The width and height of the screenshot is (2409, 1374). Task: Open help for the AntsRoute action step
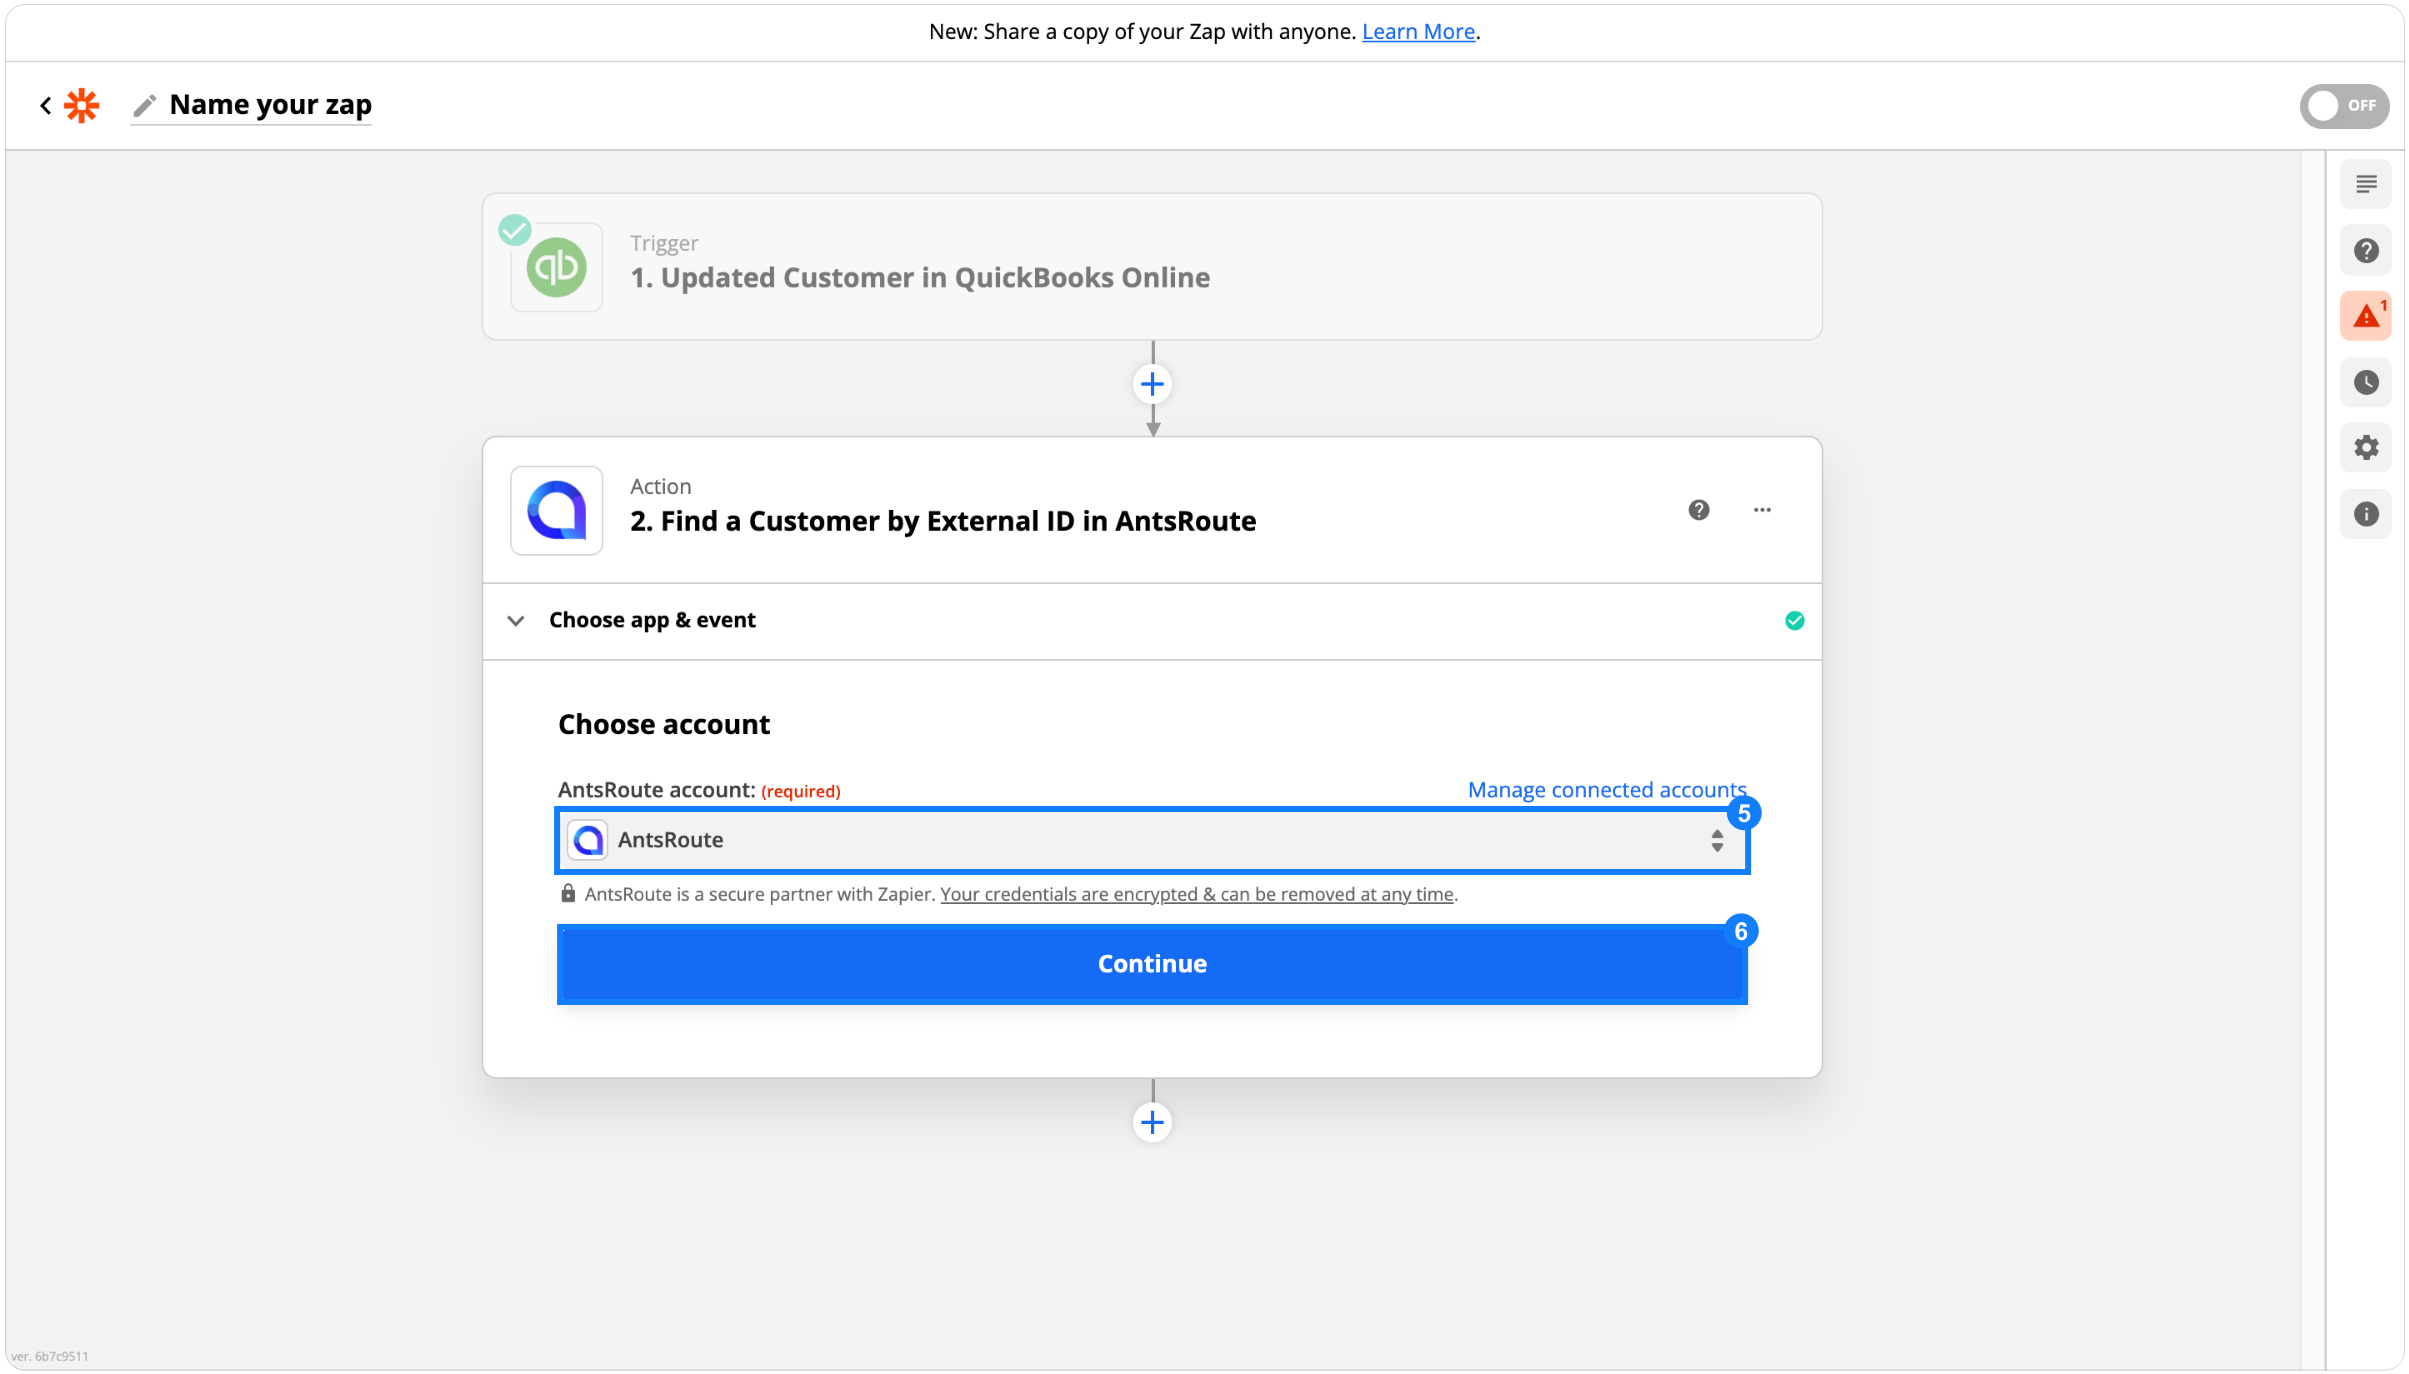(1698, 510)
